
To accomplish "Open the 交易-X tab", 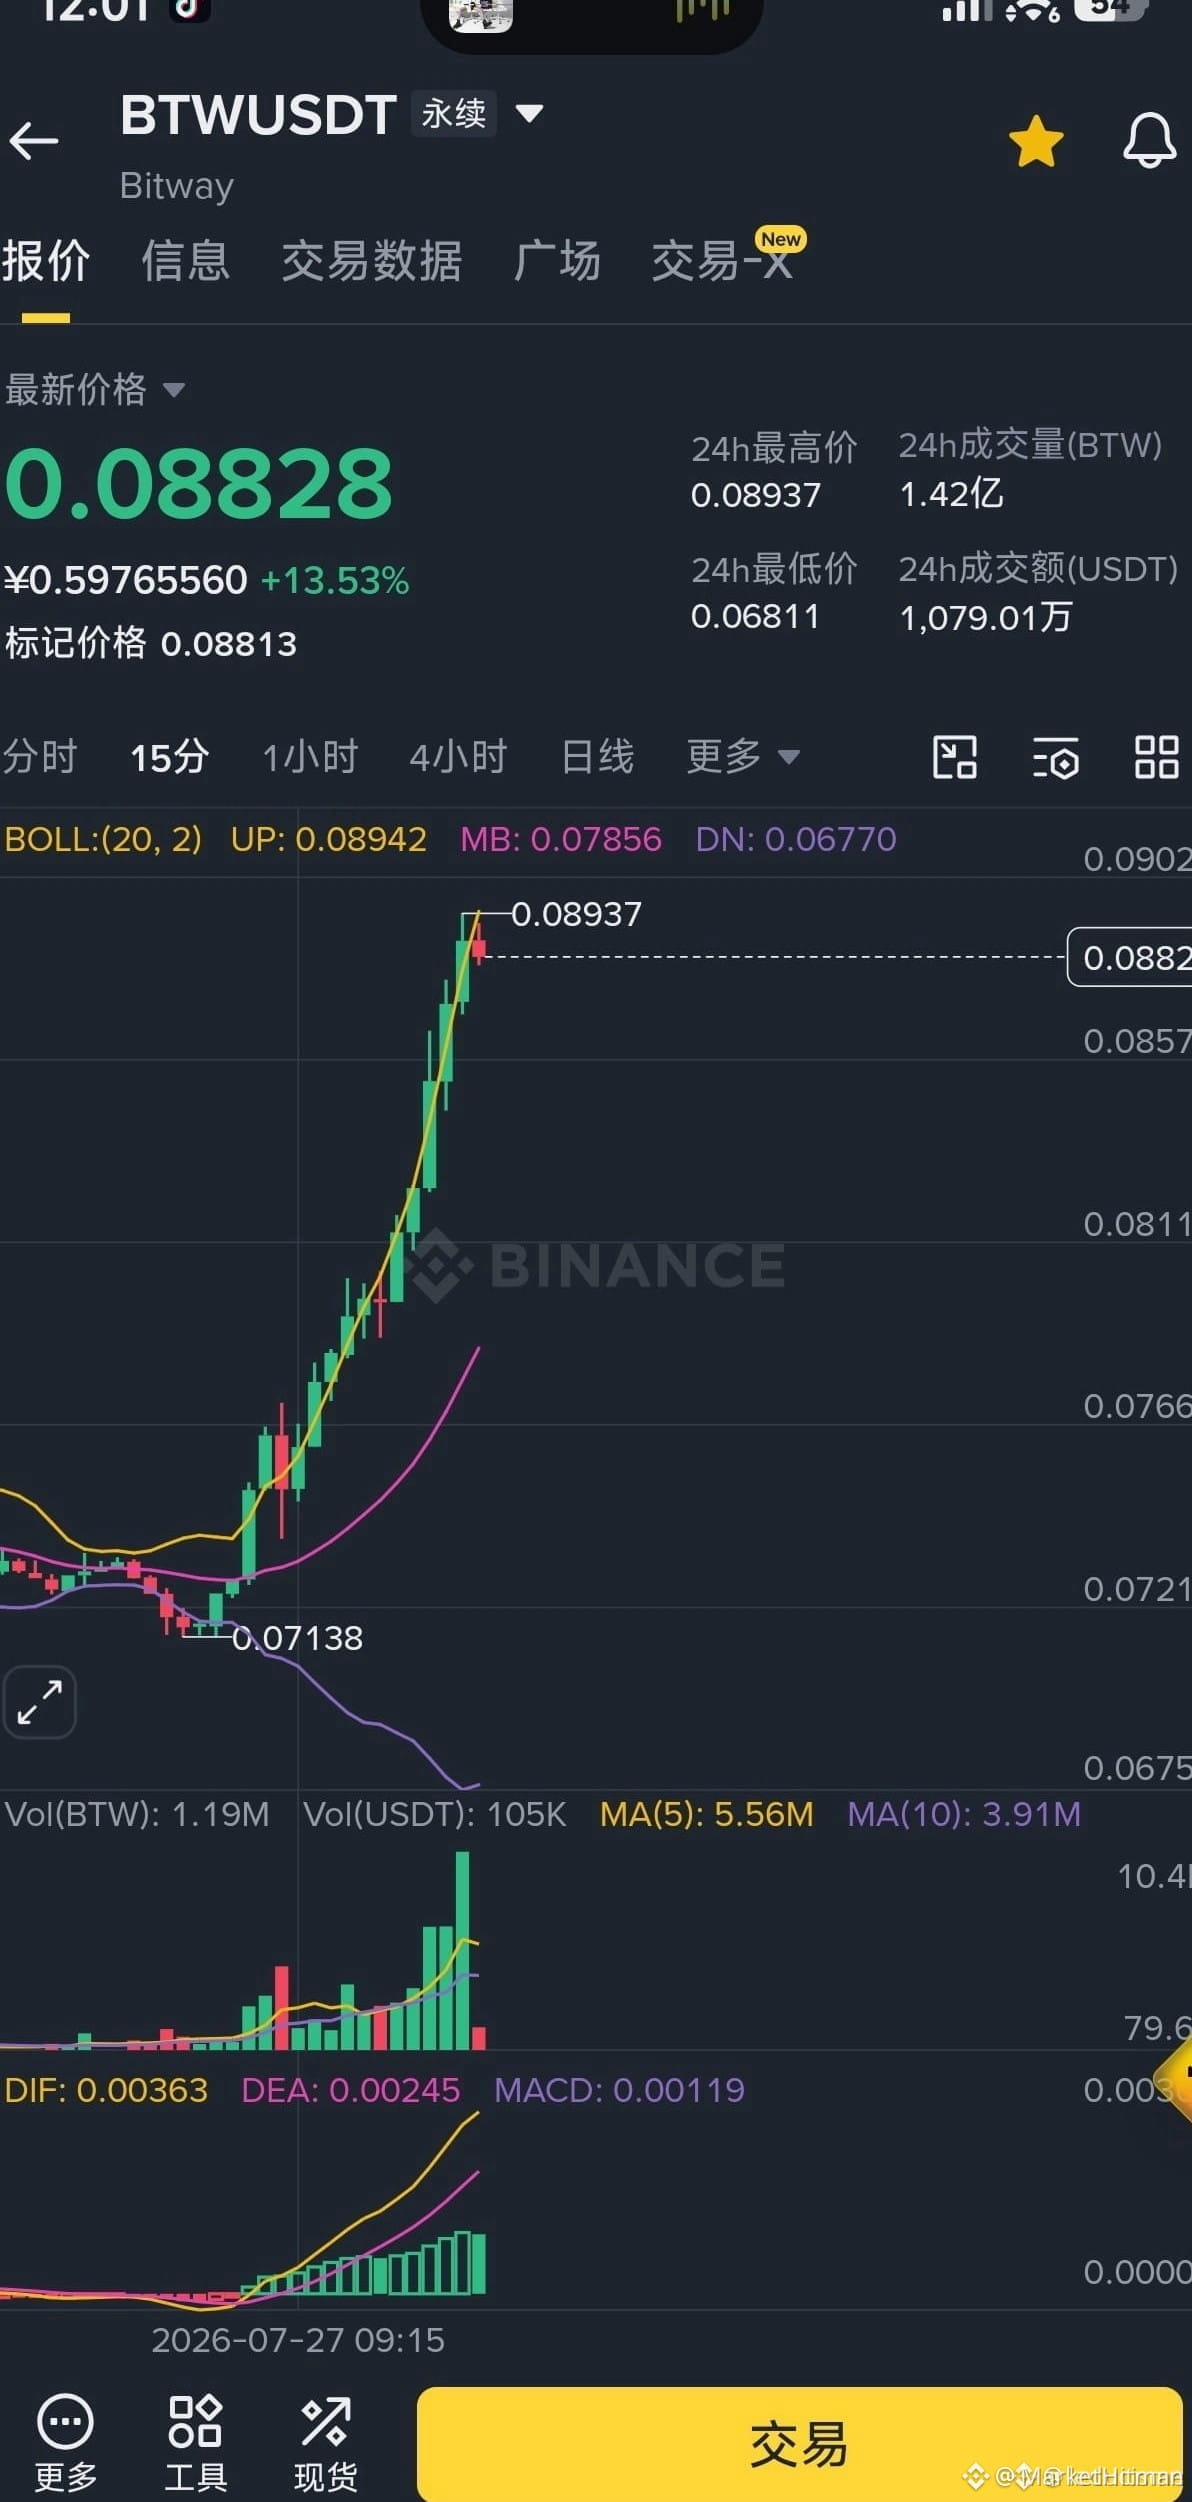I will (x=723, y=261).
